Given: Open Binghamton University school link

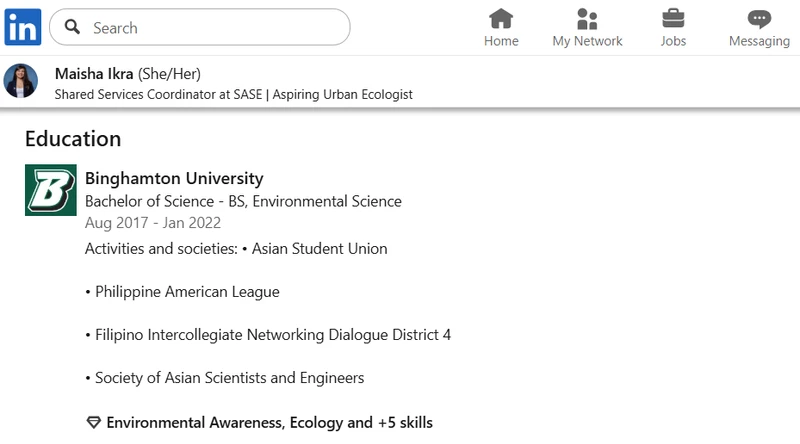Looking at the screenshot, I should [x=174, y=178].
